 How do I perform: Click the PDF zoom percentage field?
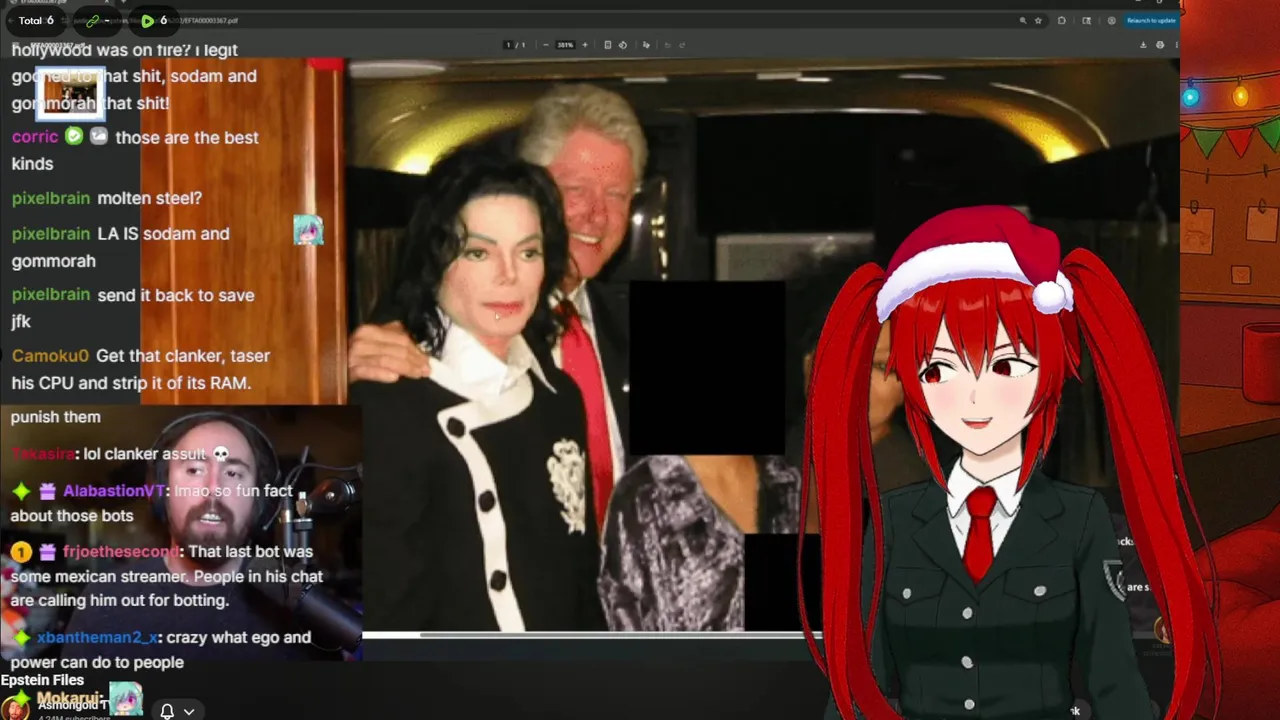pyautogui.click(x=566, y=45)
